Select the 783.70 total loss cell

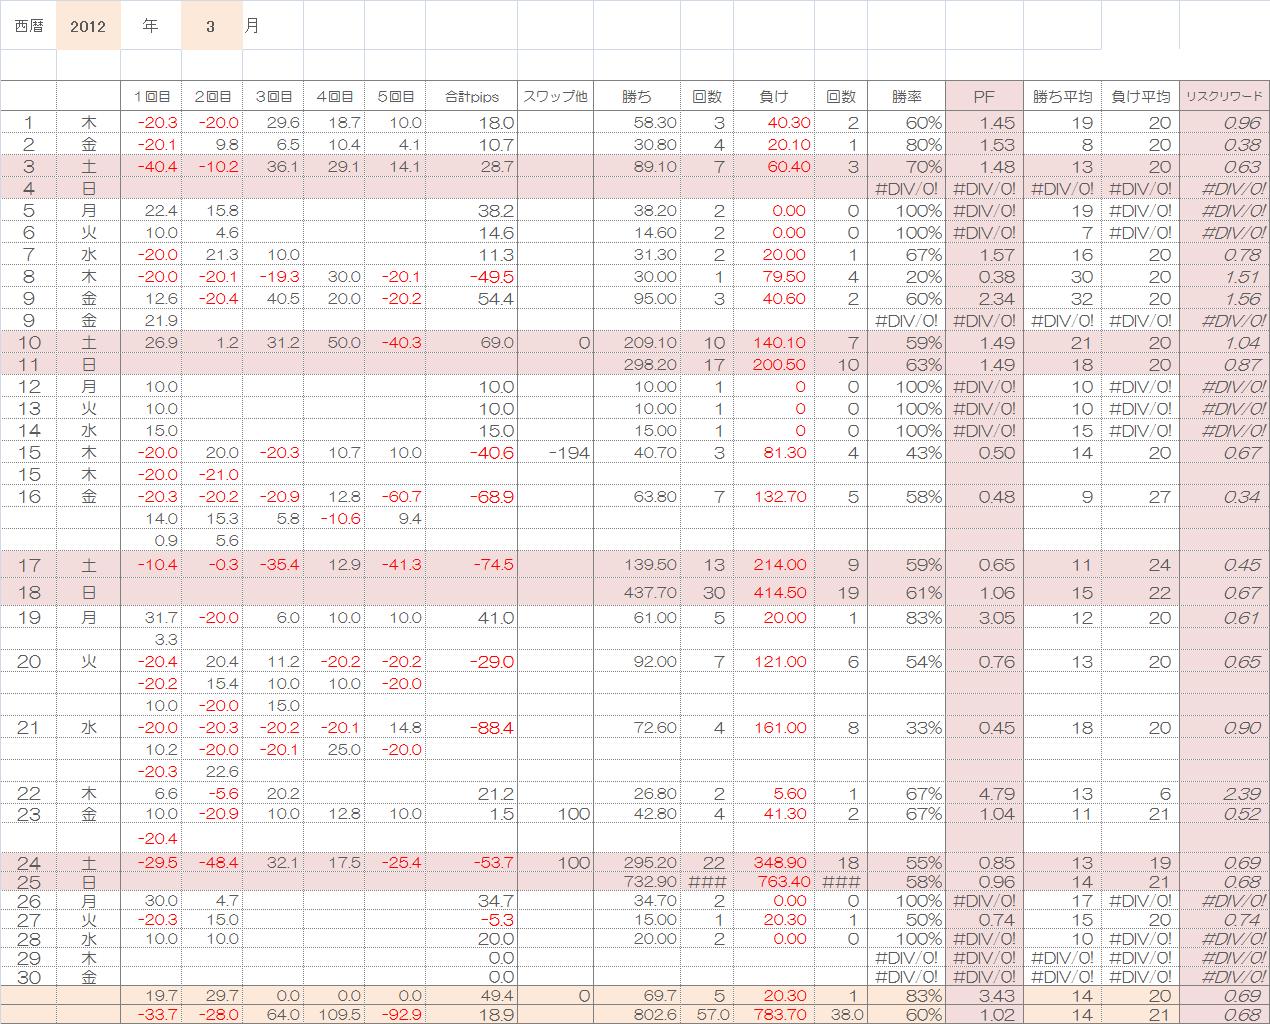click(x=774, y=1014)
